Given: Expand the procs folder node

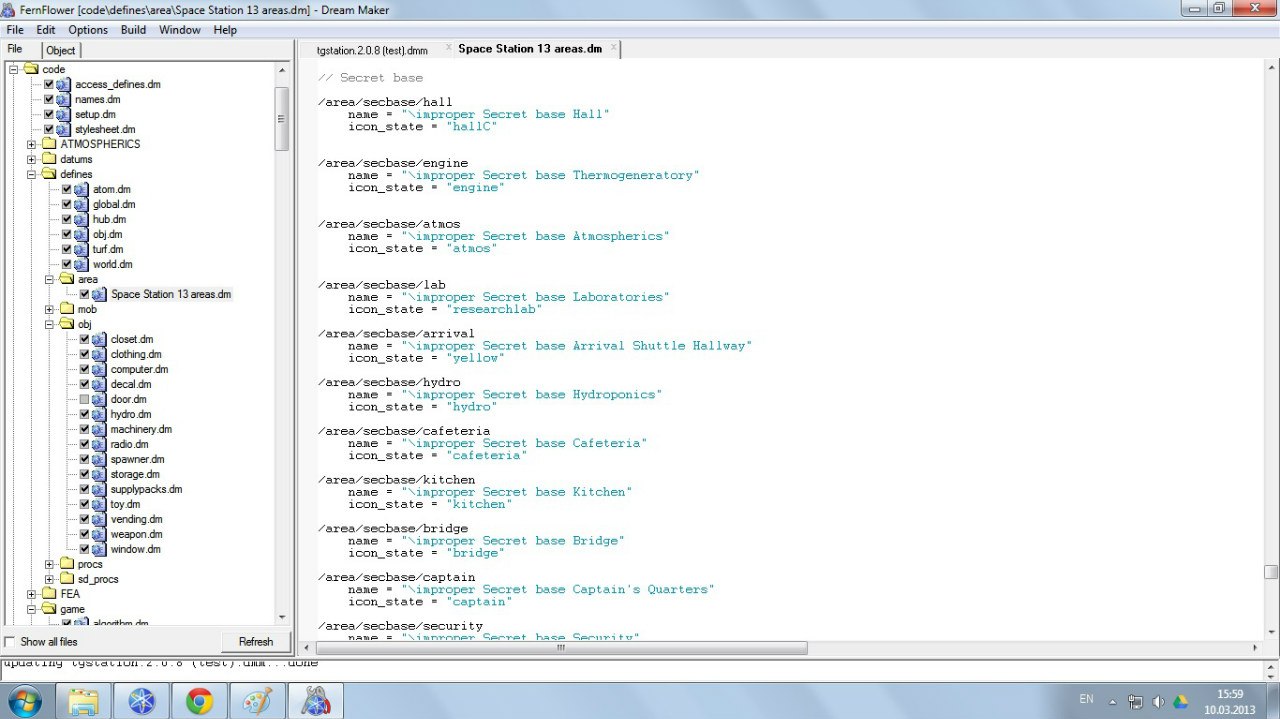Looking at the screenshot, I should (x=50, y=564).
